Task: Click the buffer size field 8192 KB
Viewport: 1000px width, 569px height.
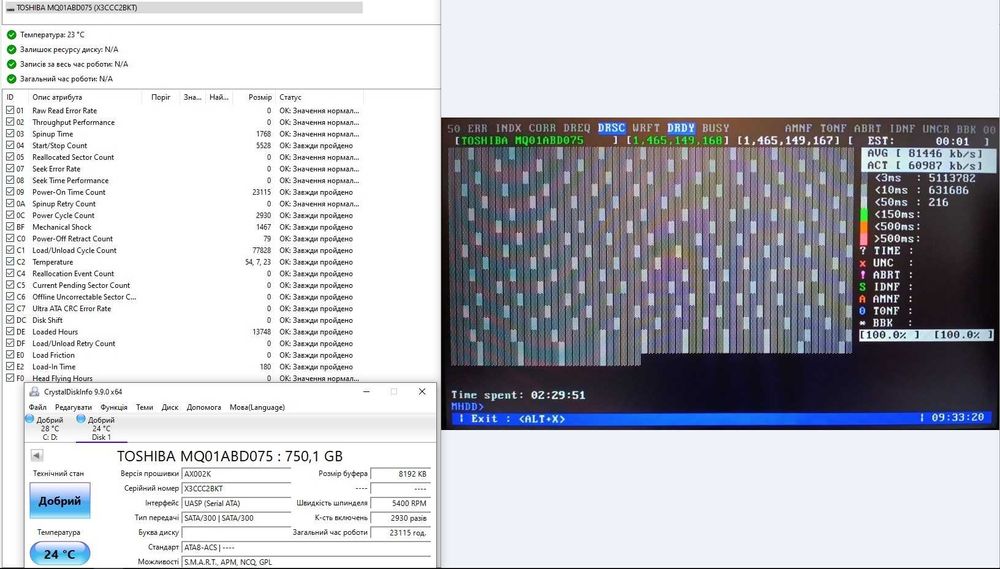Action: (401, 474)
